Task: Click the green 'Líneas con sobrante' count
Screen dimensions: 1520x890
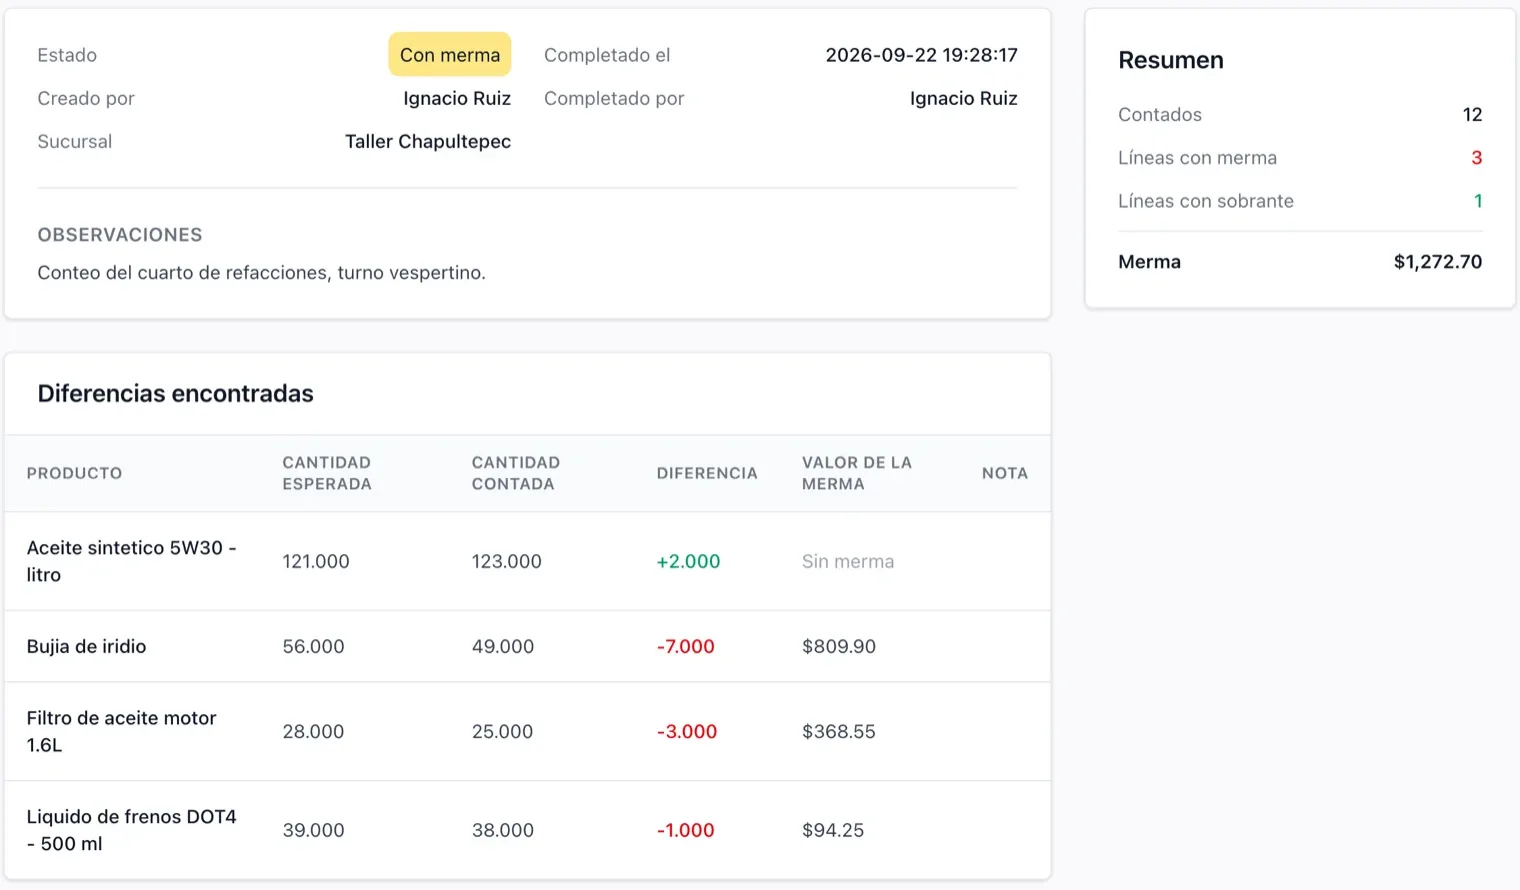Action: click(1478, 200)
